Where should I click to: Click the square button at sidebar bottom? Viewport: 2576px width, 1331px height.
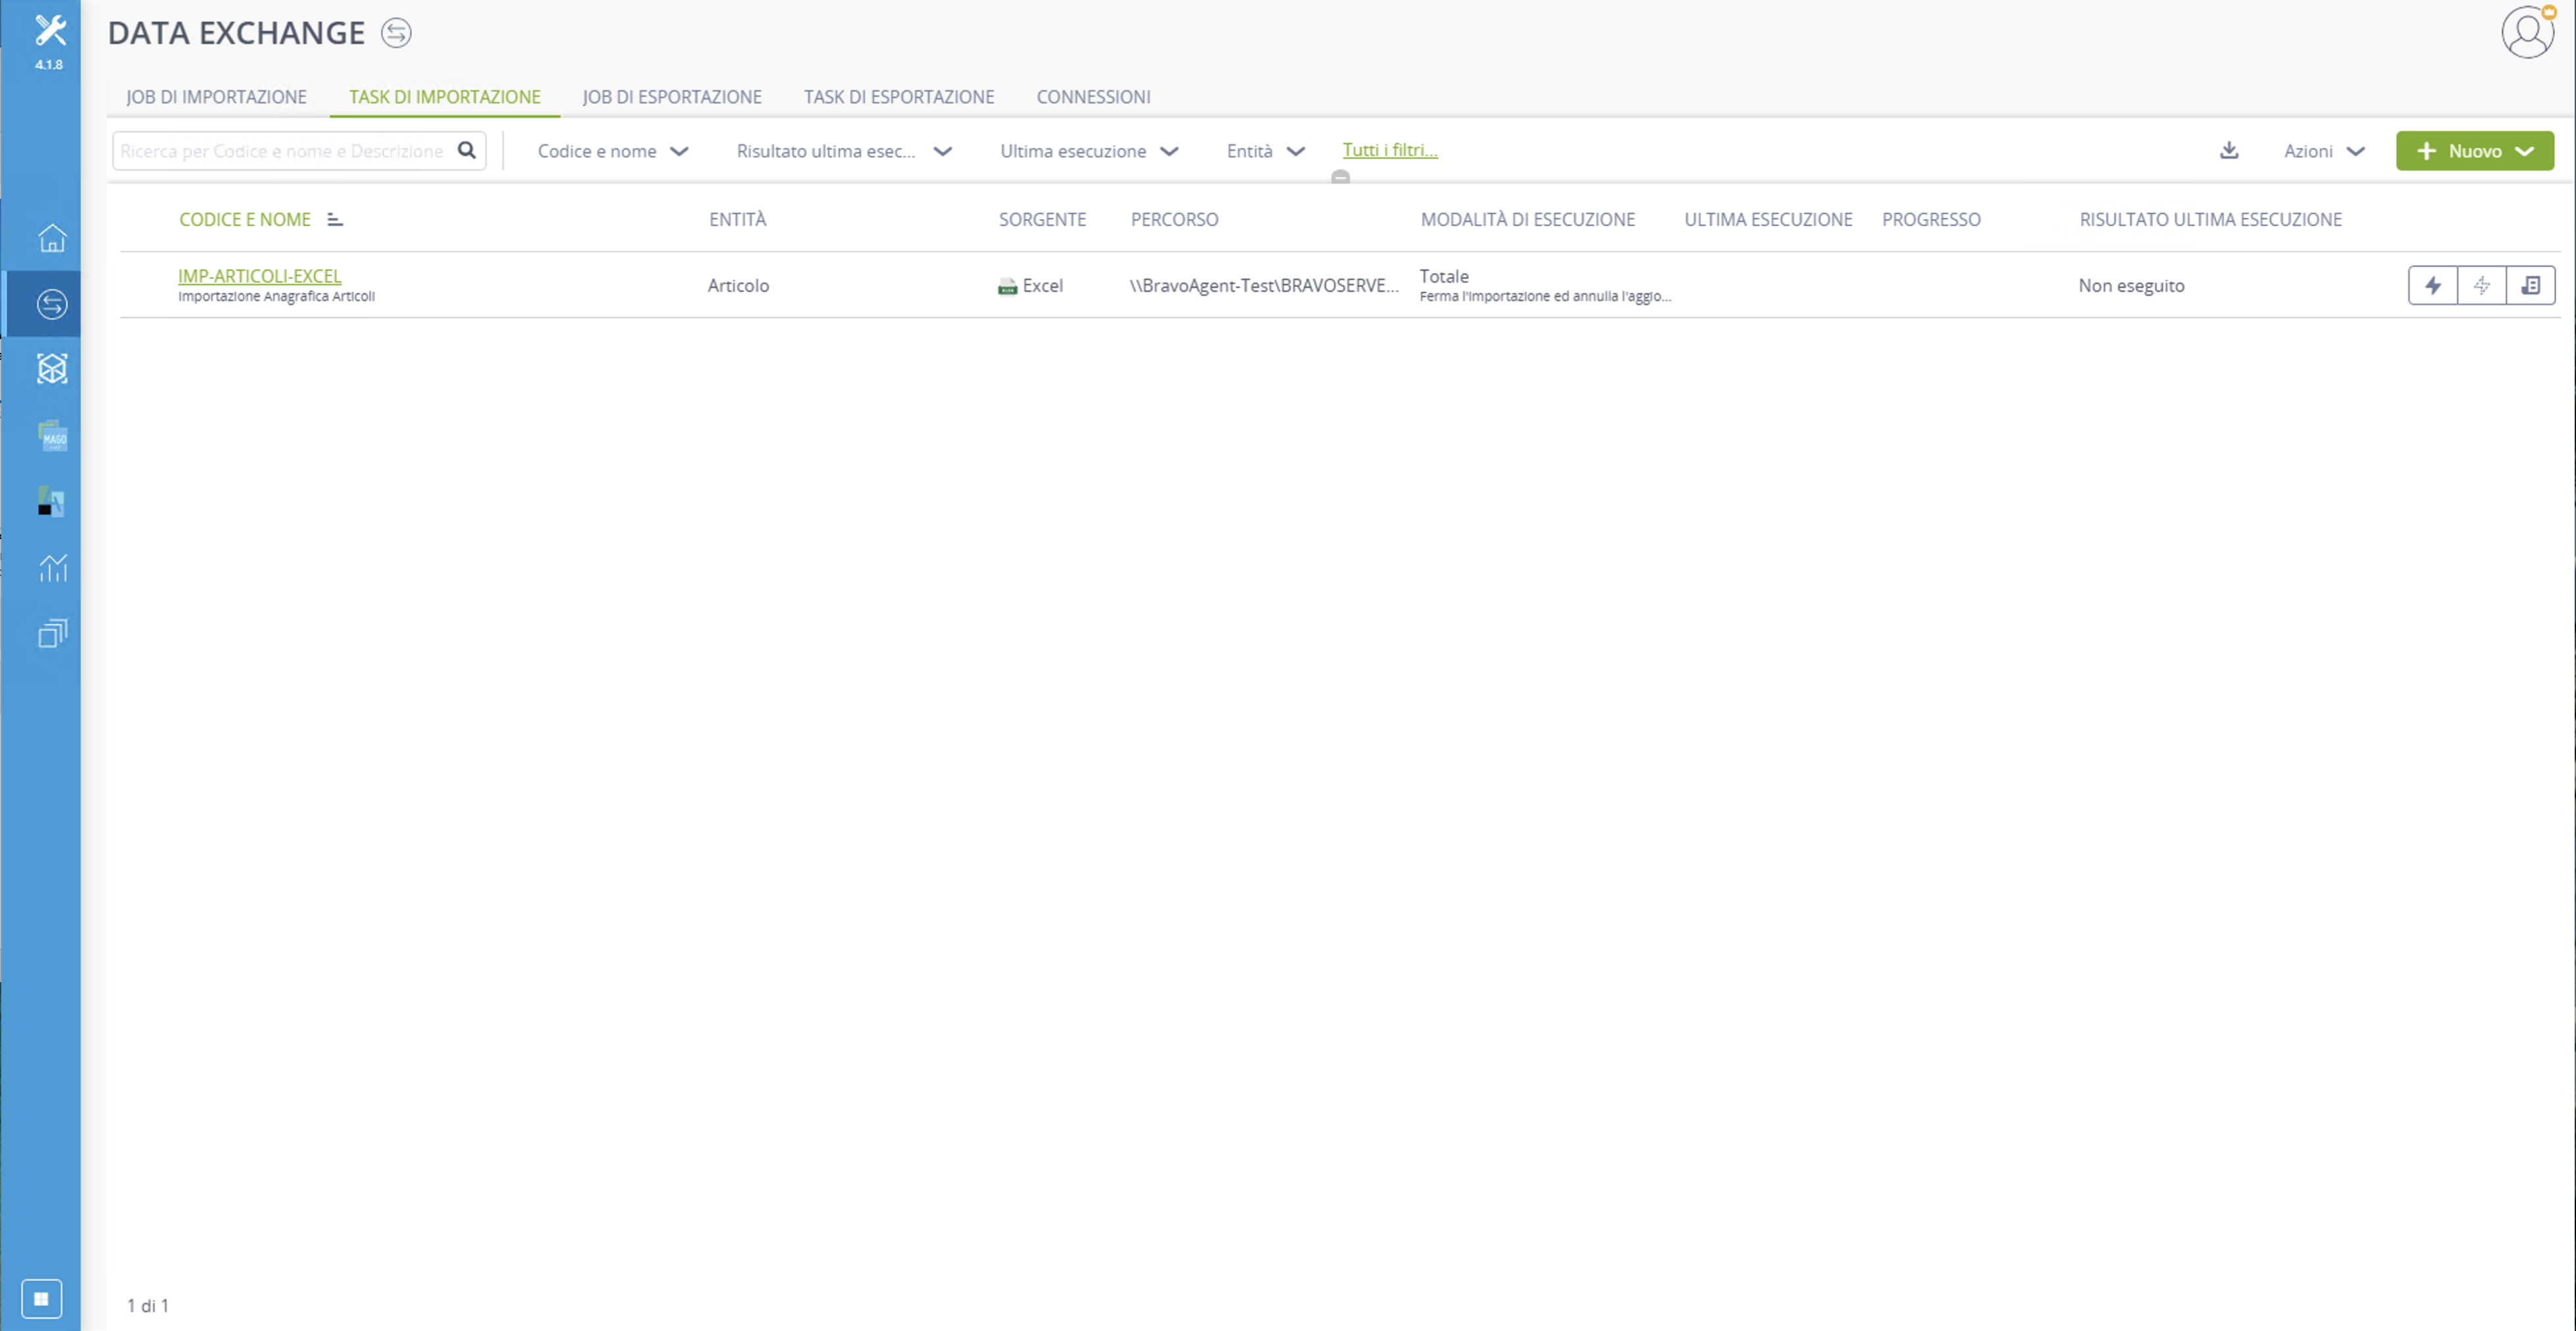[41, 1298]
